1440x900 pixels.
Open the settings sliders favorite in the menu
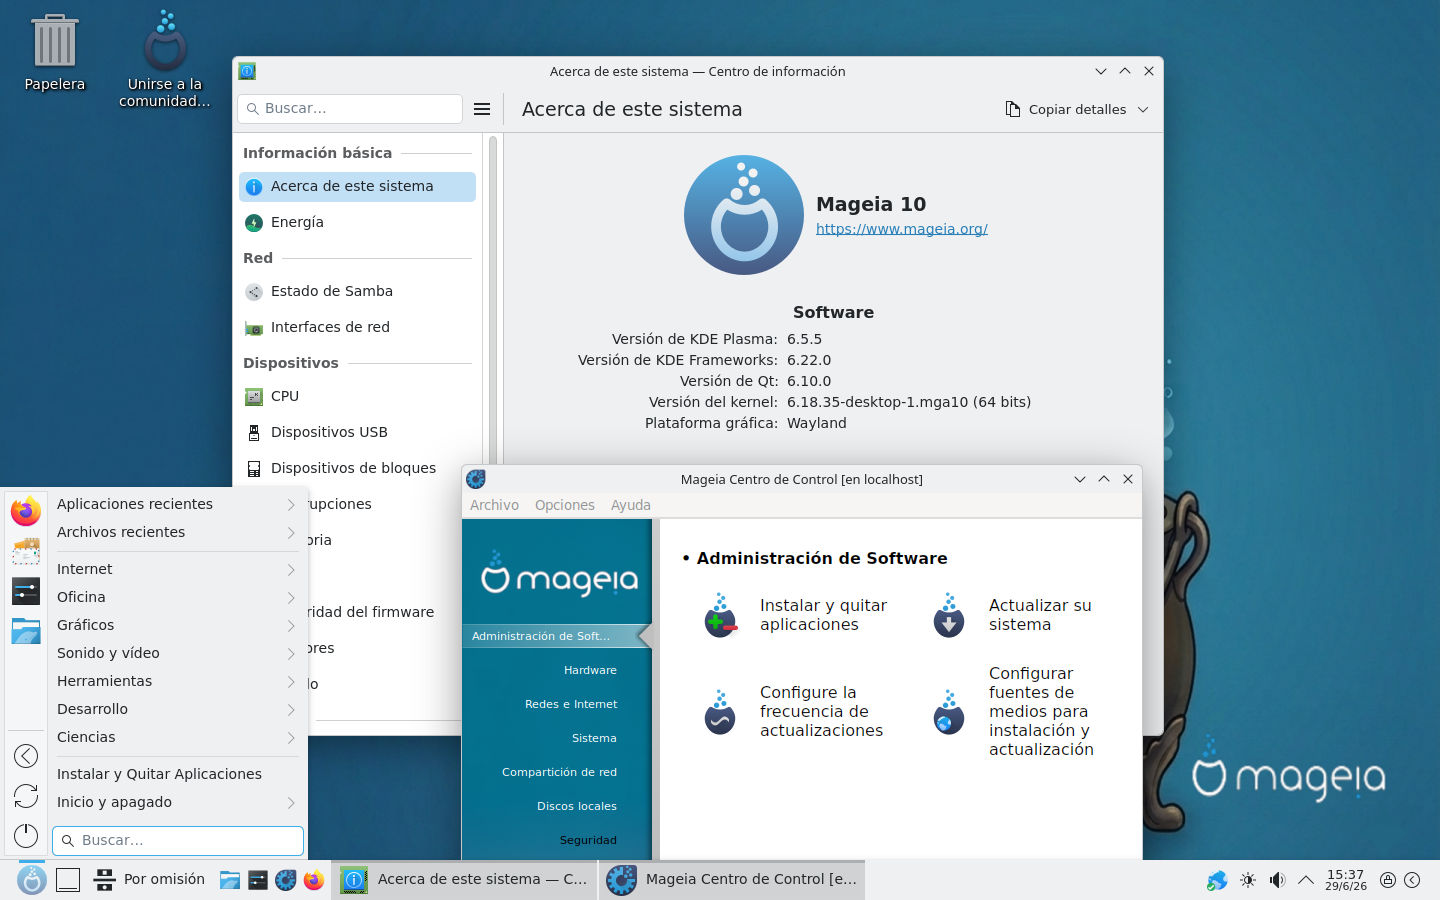(x=26, y=591)
